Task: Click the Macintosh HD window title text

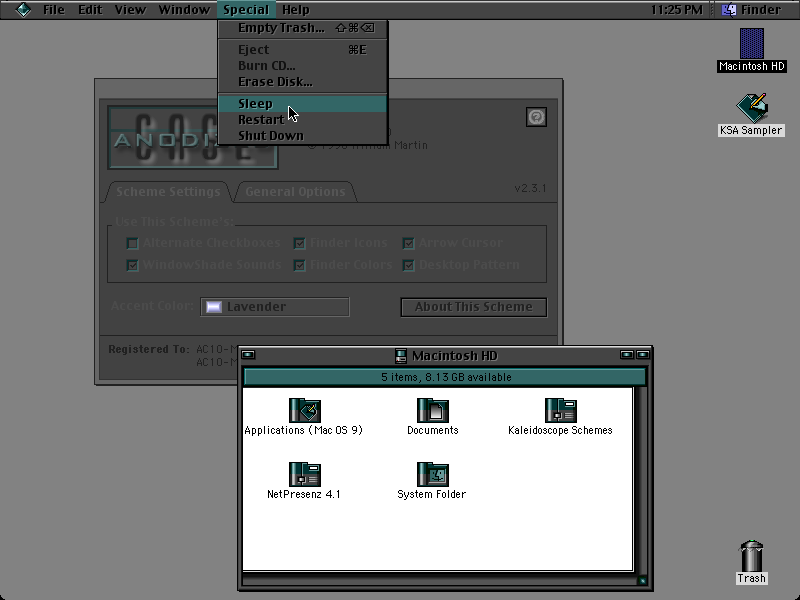Action: [455, 356]
